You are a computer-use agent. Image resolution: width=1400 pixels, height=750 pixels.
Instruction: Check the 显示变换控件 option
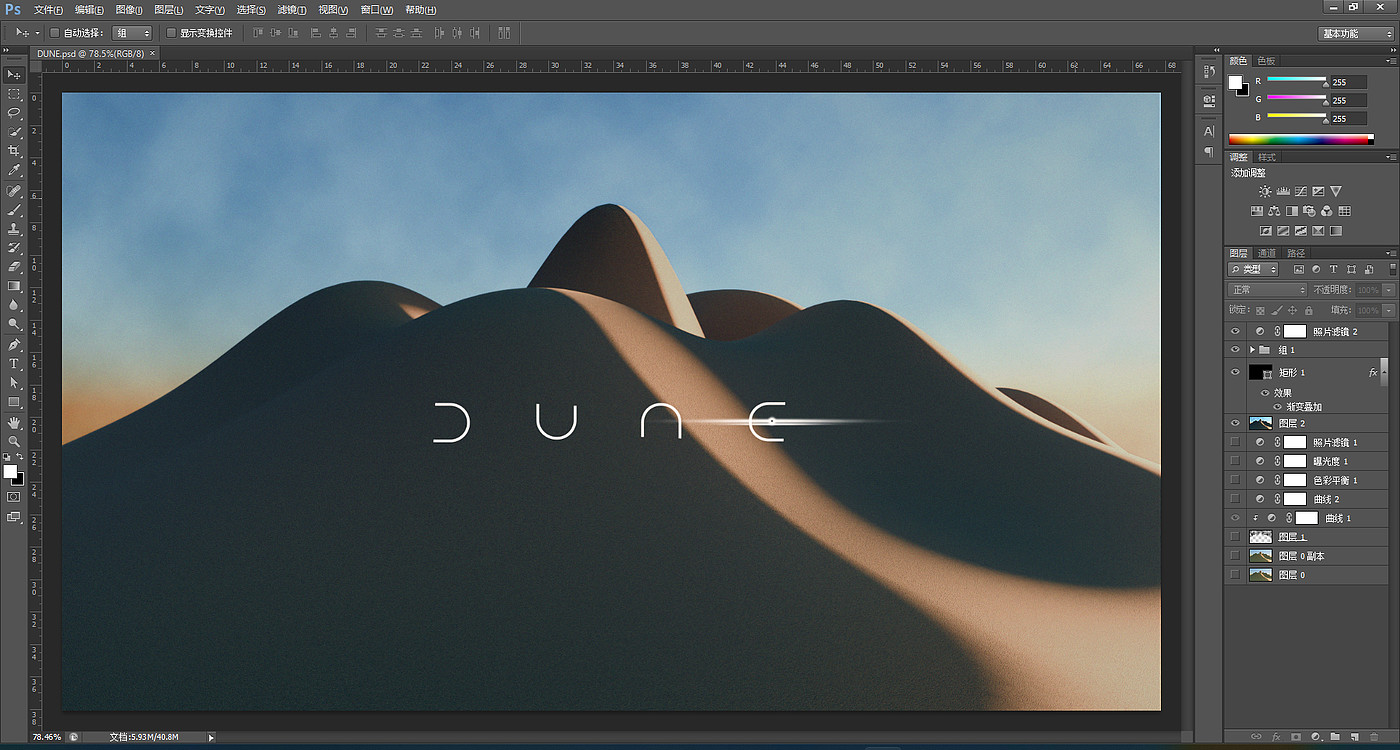point(171,33)
